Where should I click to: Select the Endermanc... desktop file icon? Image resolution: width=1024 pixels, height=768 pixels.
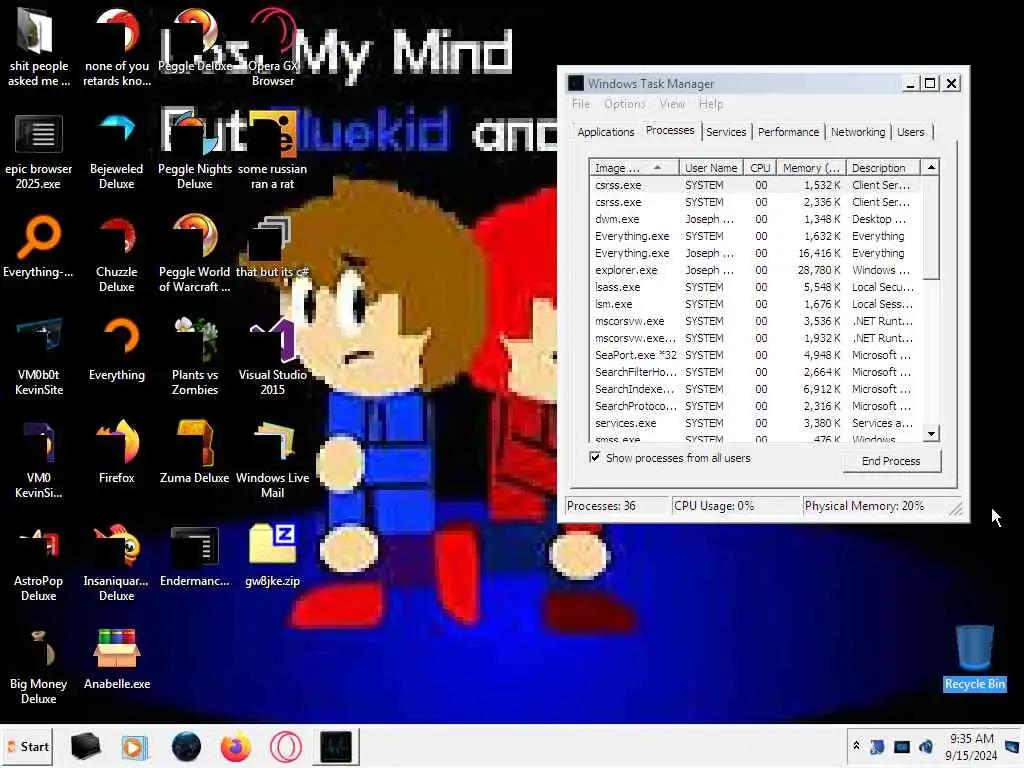195,555
